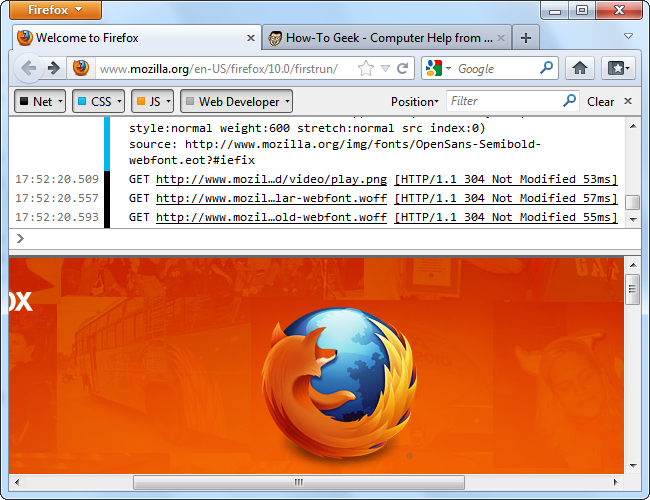Click the Firefox site identity icon
Image resolution: width=650 pixels, height=500 pixels.
(x=81, y=68)
